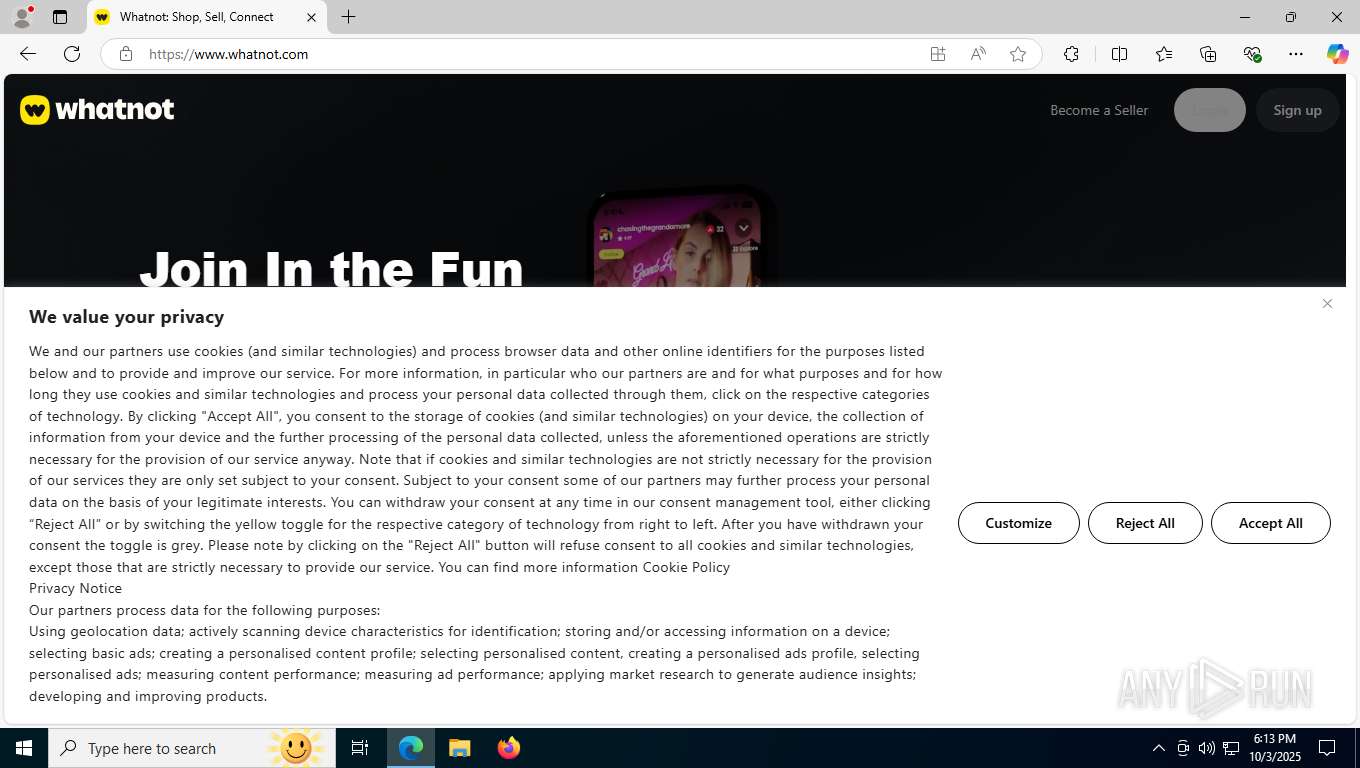Open Task View on the taskbar
The height and width of the screenshot is (768, 1360).
tap(360, 748)
